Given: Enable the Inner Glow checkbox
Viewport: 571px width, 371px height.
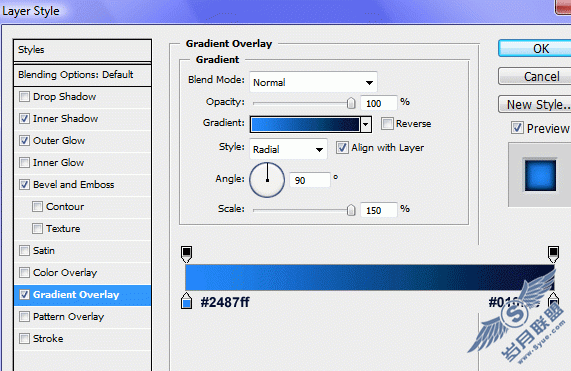Looking at the screenshot, I should [x=24, y=162].
